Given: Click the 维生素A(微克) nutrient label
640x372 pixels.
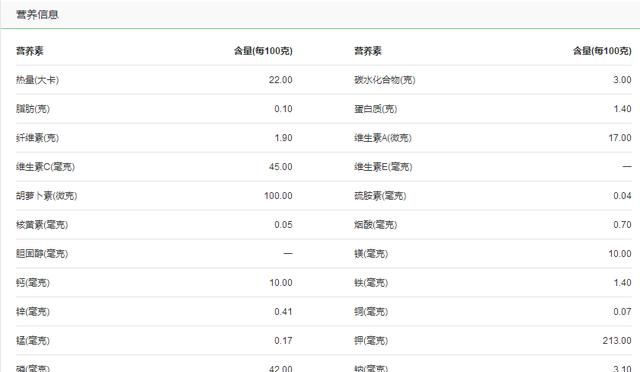Looking at the screenshot, I should 382,138.
